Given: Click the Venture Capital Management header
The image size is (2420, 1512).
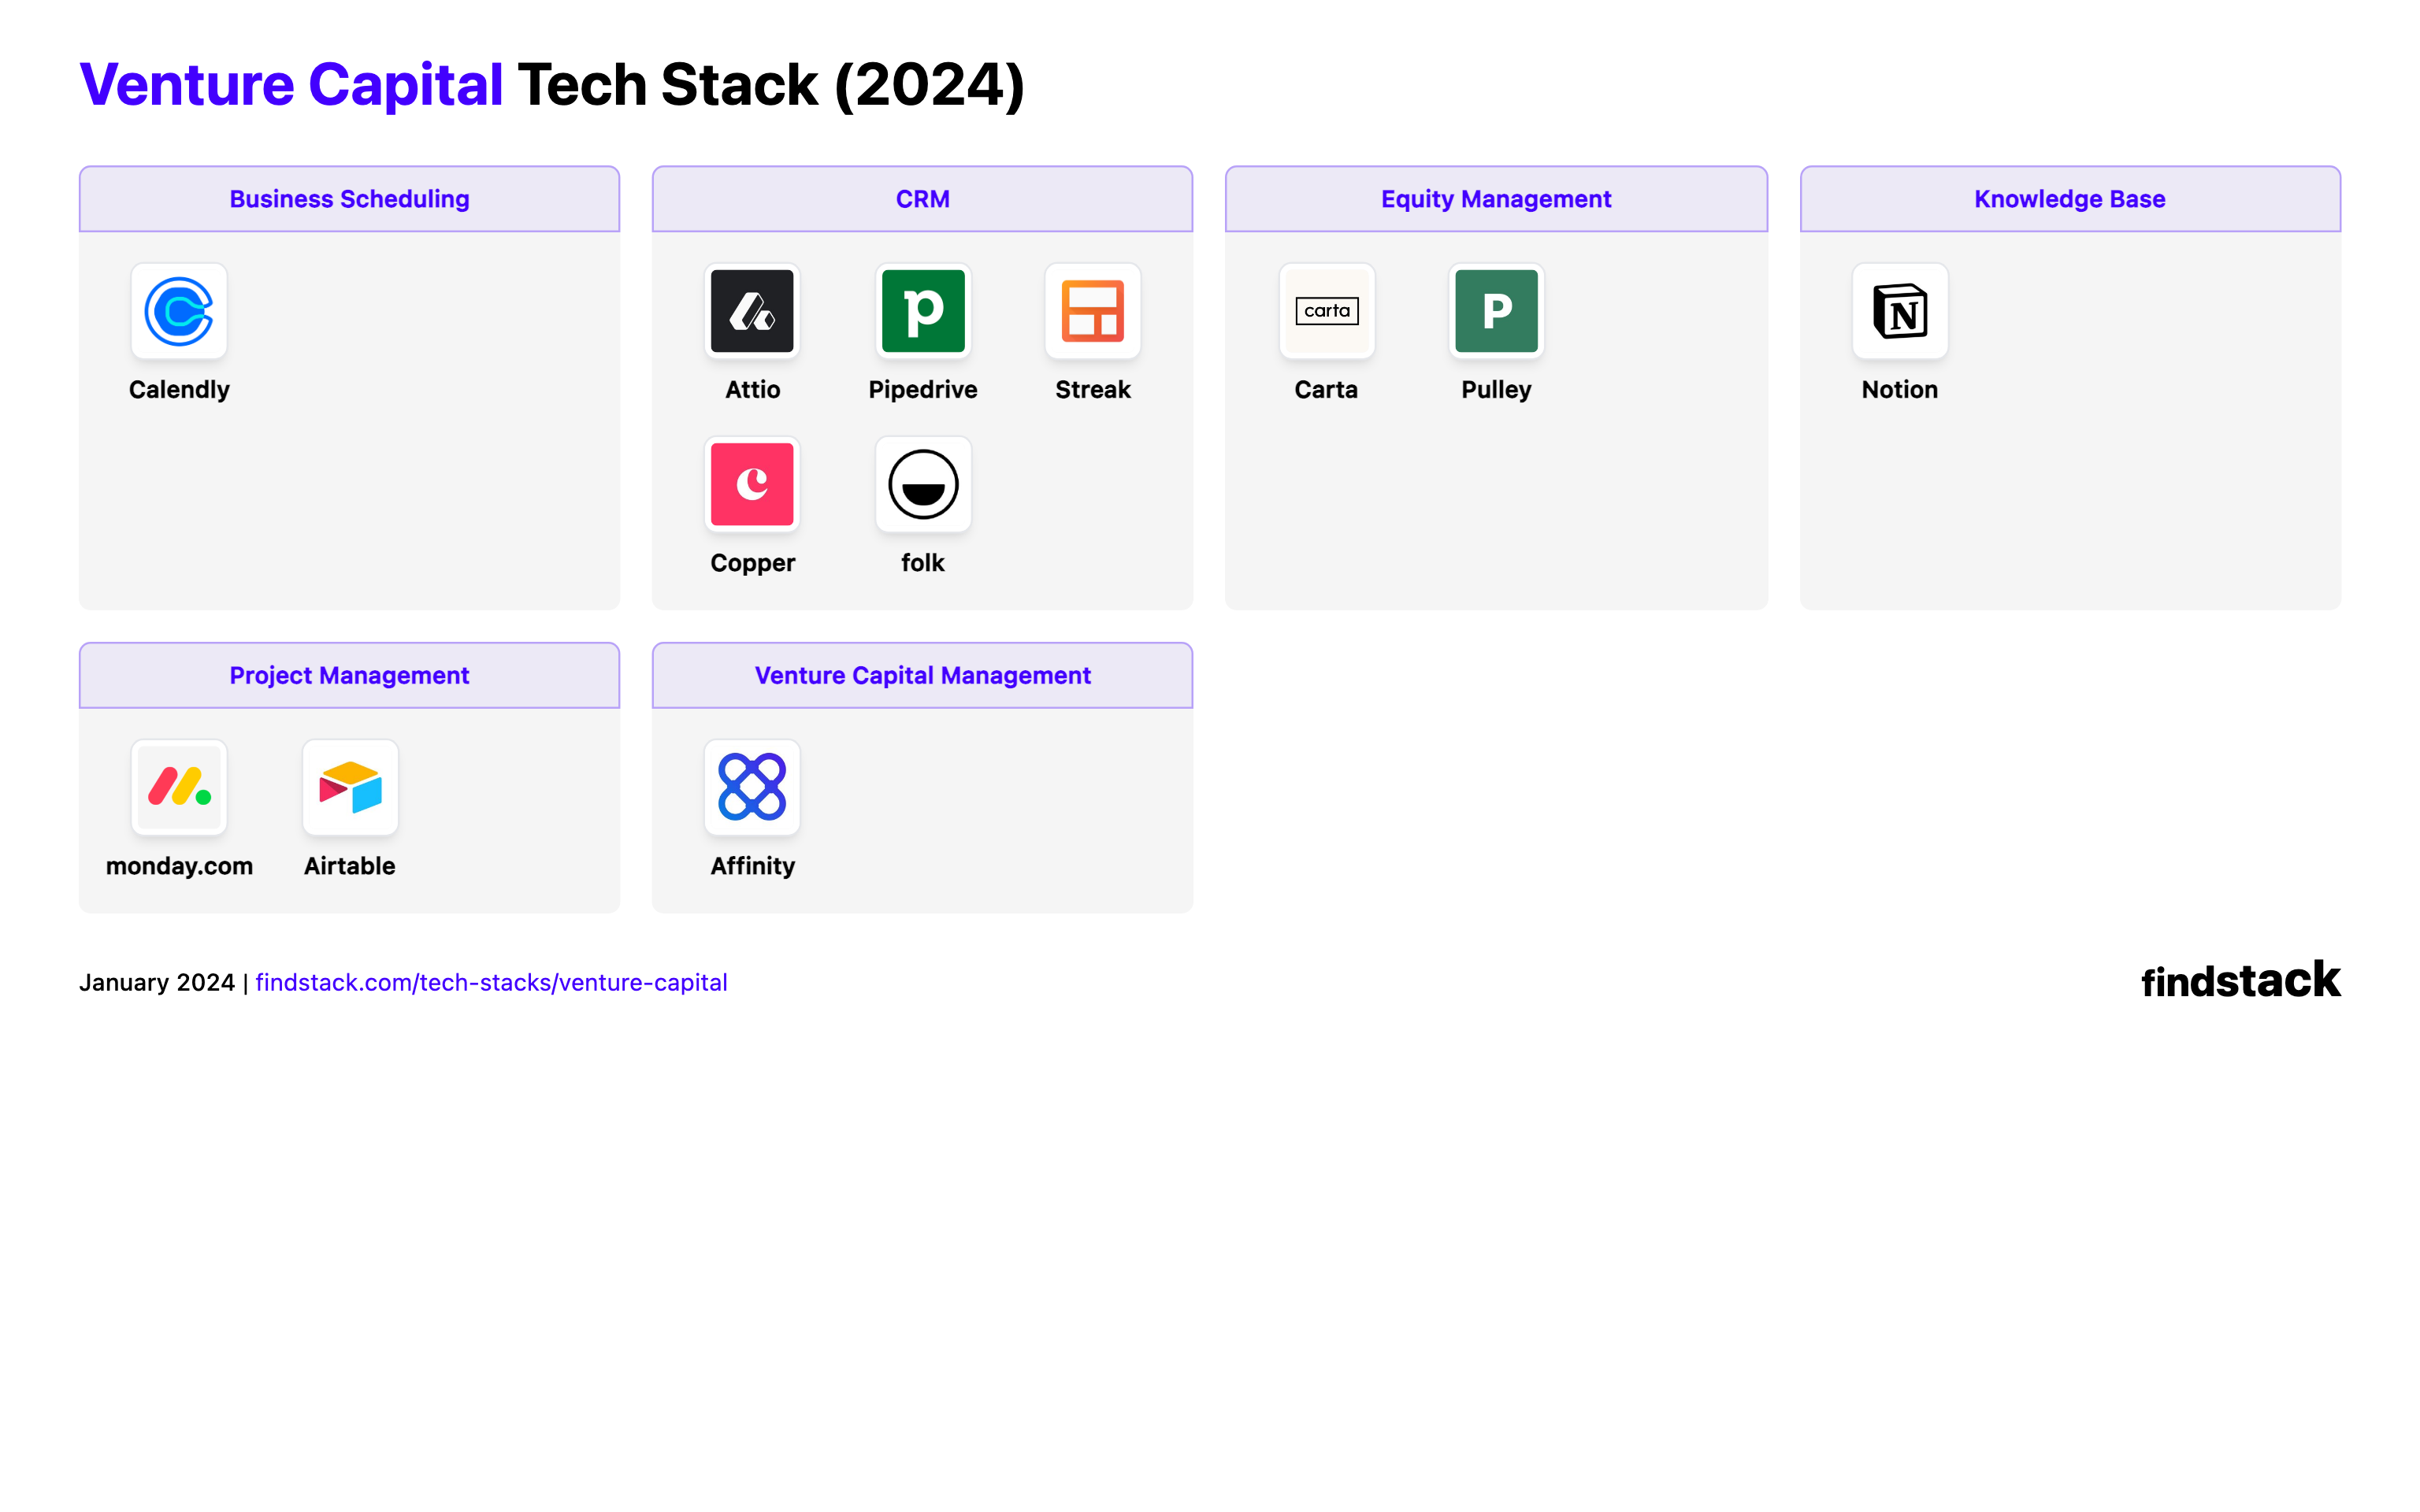Looking at the screenshot, I should tap(922, 675).
